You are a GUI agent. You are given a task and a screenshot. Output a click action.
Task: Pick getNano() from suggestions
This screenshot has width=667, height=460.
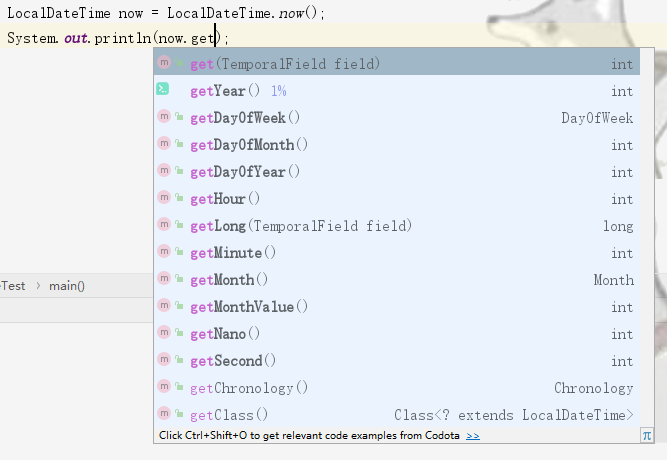point(396,334)
